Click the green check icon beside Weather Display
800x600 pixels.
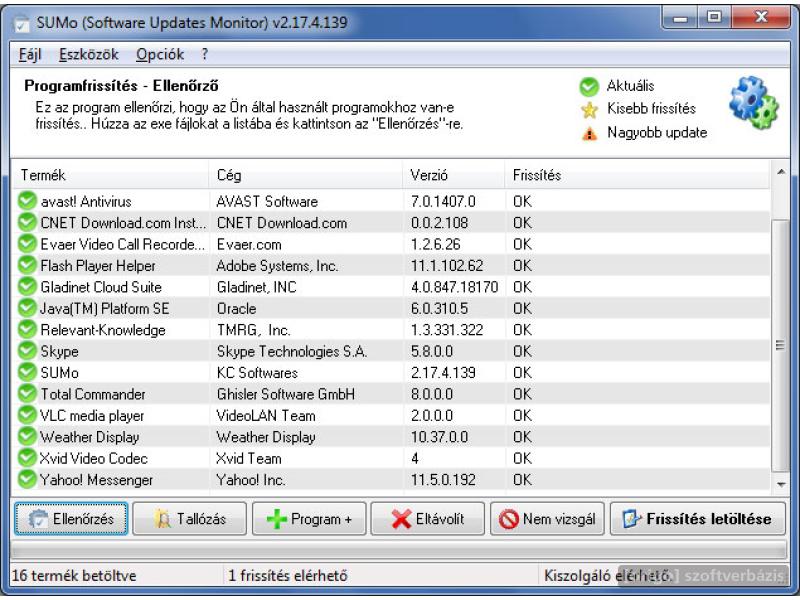[27, 437]
